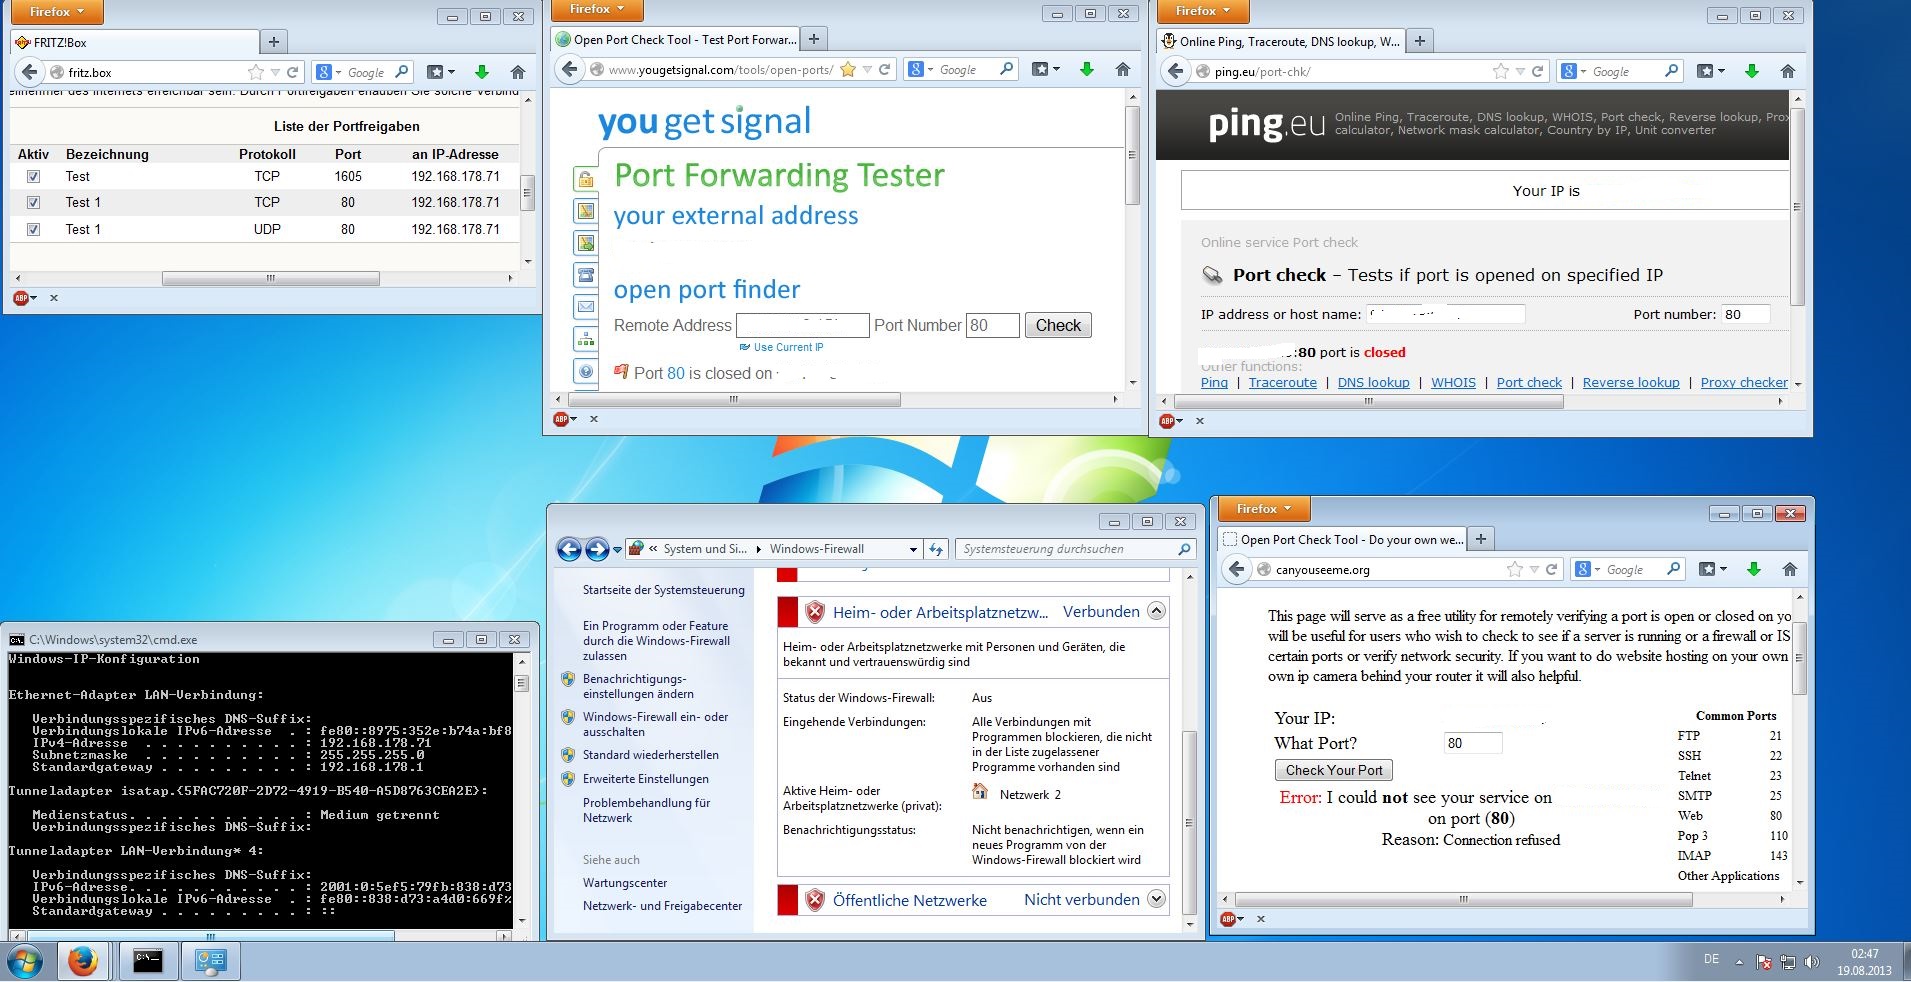1911x982 pixels.
Task: Open Benachrichtigungseinstellungen ändern link
Action: [x=638, y=686]
